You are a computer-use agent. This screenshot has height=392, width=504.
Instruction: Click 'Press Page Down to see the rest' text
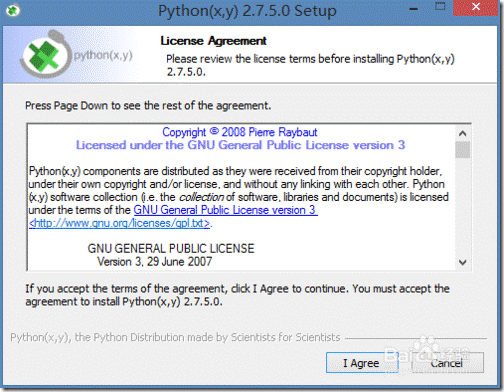tap(148, 106)
